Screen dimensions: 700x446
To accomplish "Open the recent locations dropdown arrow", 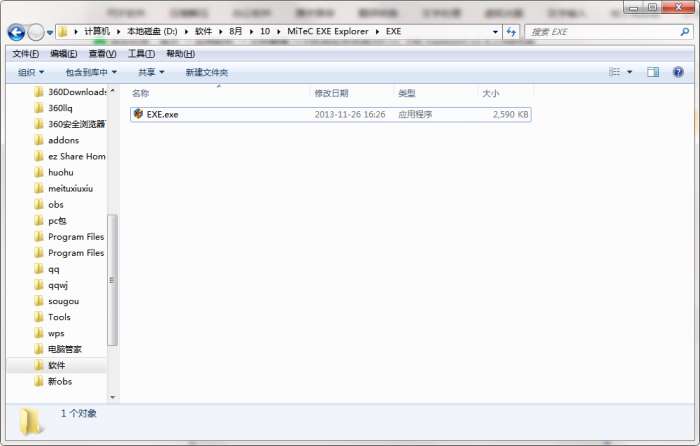I will pyautogui.click(x=50, y=33).
